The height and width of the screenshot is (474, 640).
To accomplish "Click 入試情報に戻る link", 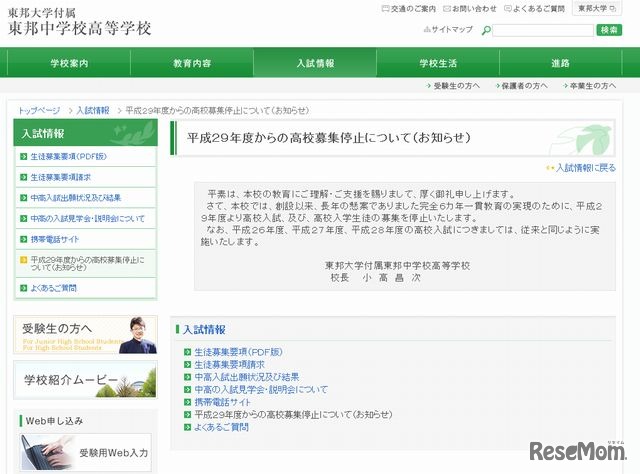I will [581, 168].
